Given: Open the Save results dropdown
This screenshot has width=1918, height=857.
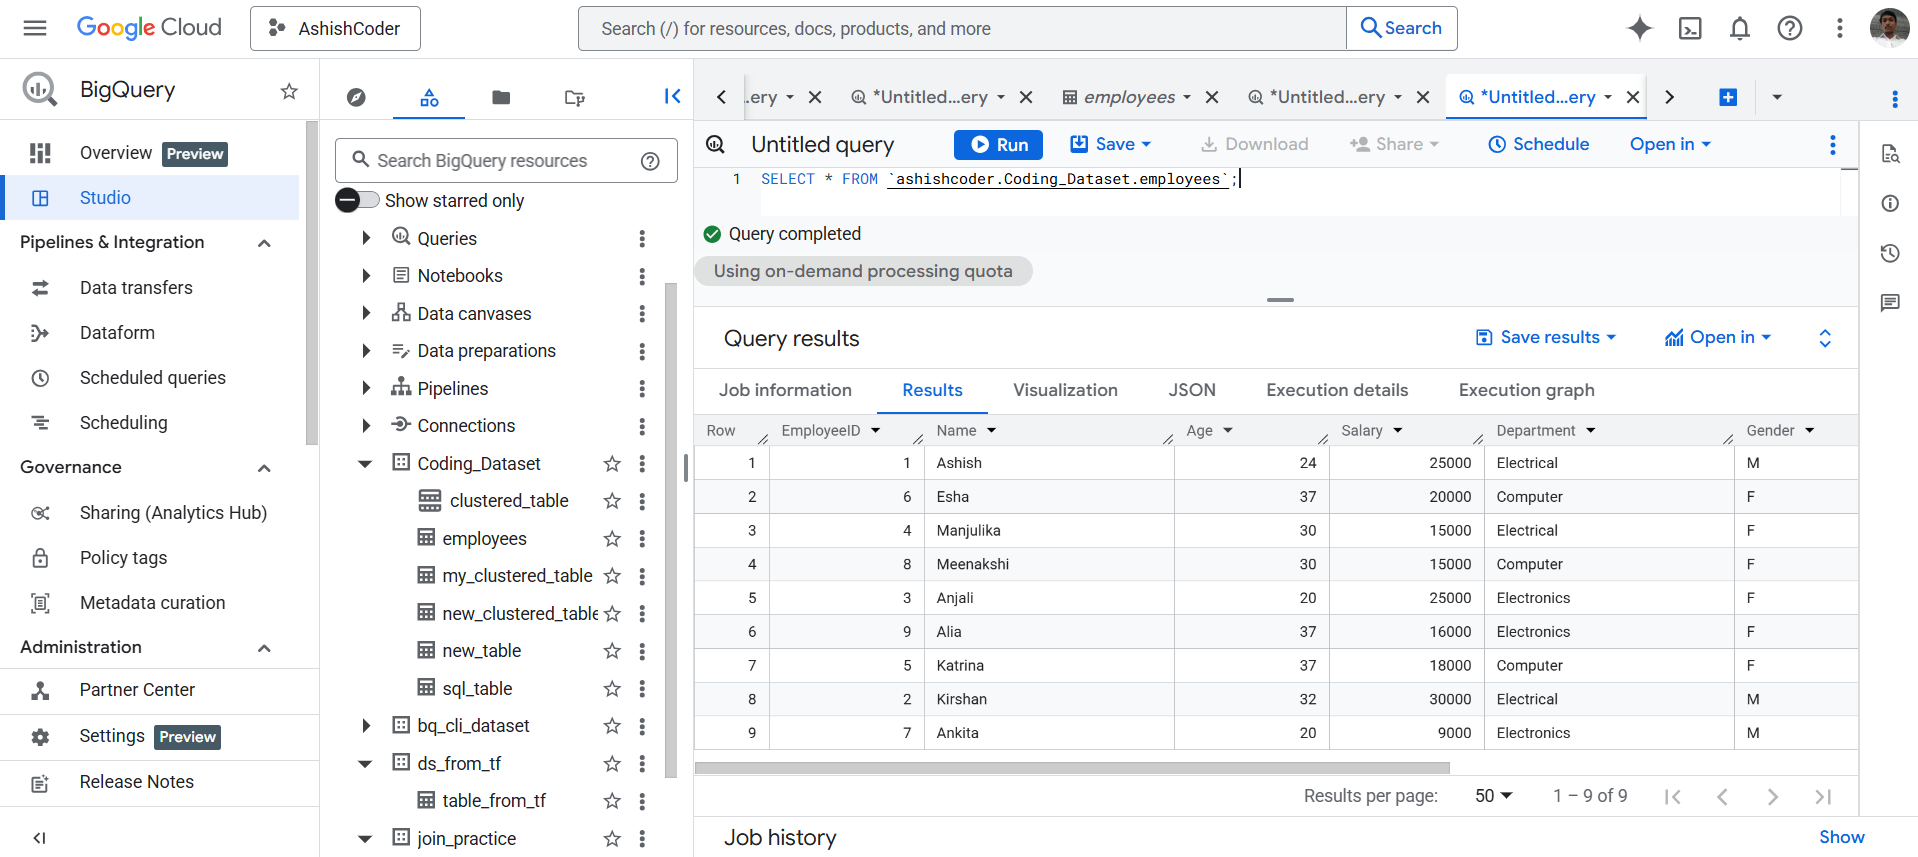Looking at the screenshot, I should 1546,338.
